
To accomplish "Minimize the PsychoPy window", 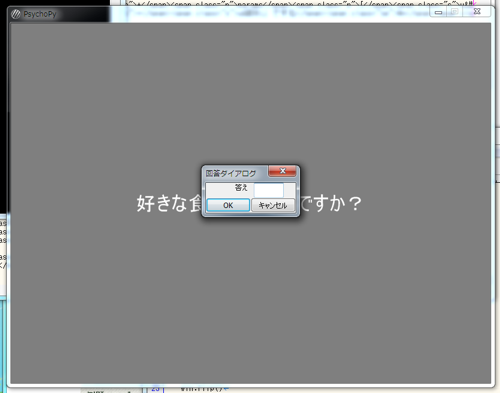I will pos(438,12).
